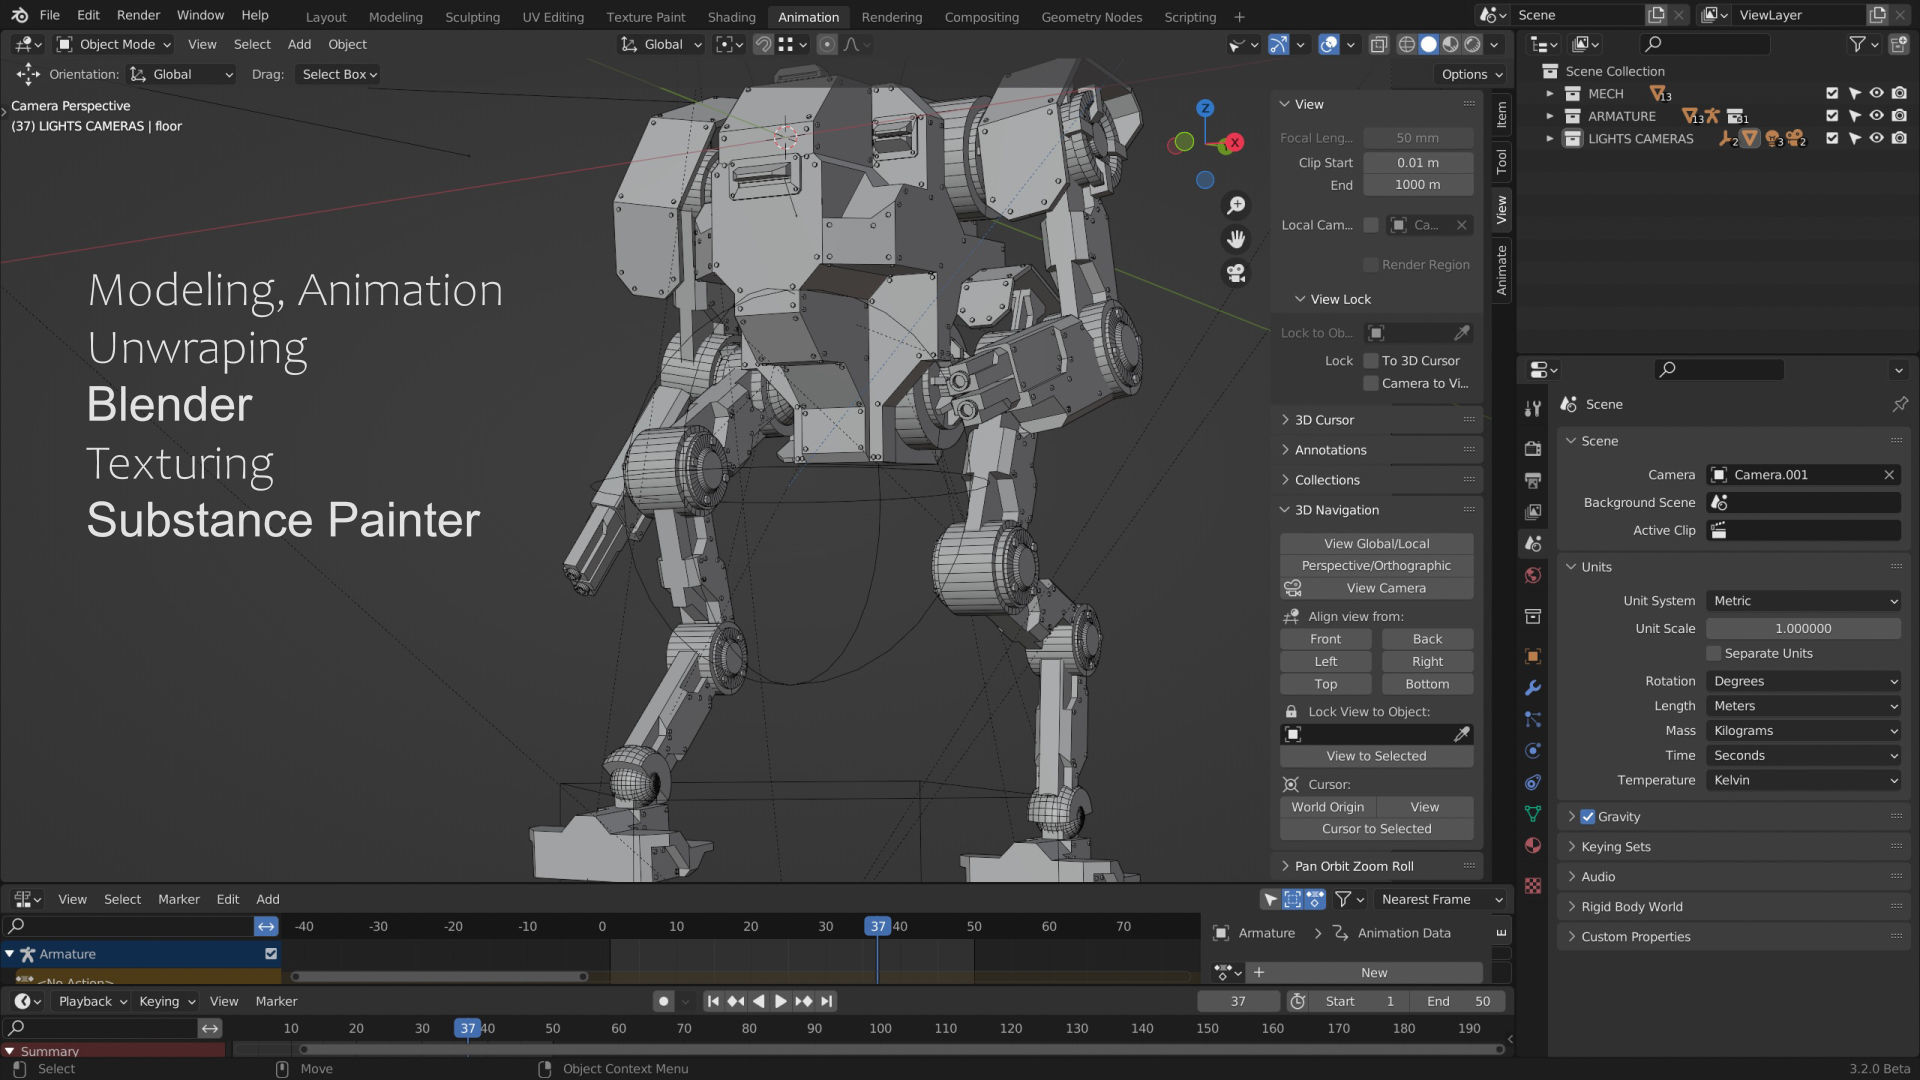
Task: Open Material properties tab icon
Action: tap(1532, 845)
